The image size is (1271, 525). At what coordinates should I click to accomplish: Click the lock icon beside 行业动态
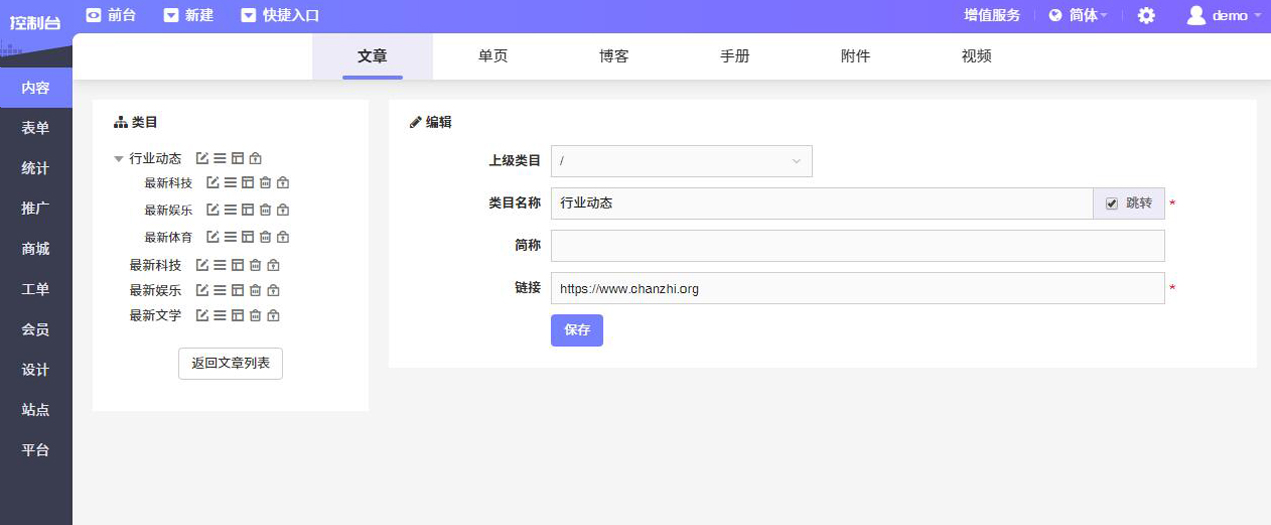(x=255, y=158)
